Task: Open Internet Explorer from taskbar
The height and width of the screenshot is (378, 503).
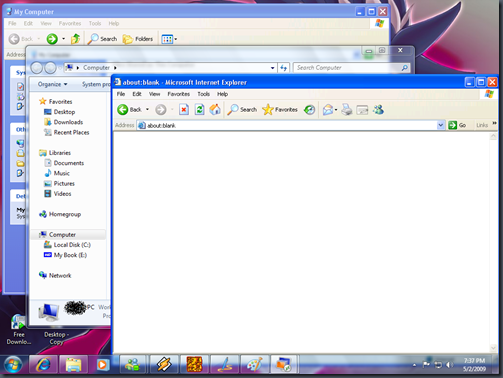Action: tap(43, 365)
